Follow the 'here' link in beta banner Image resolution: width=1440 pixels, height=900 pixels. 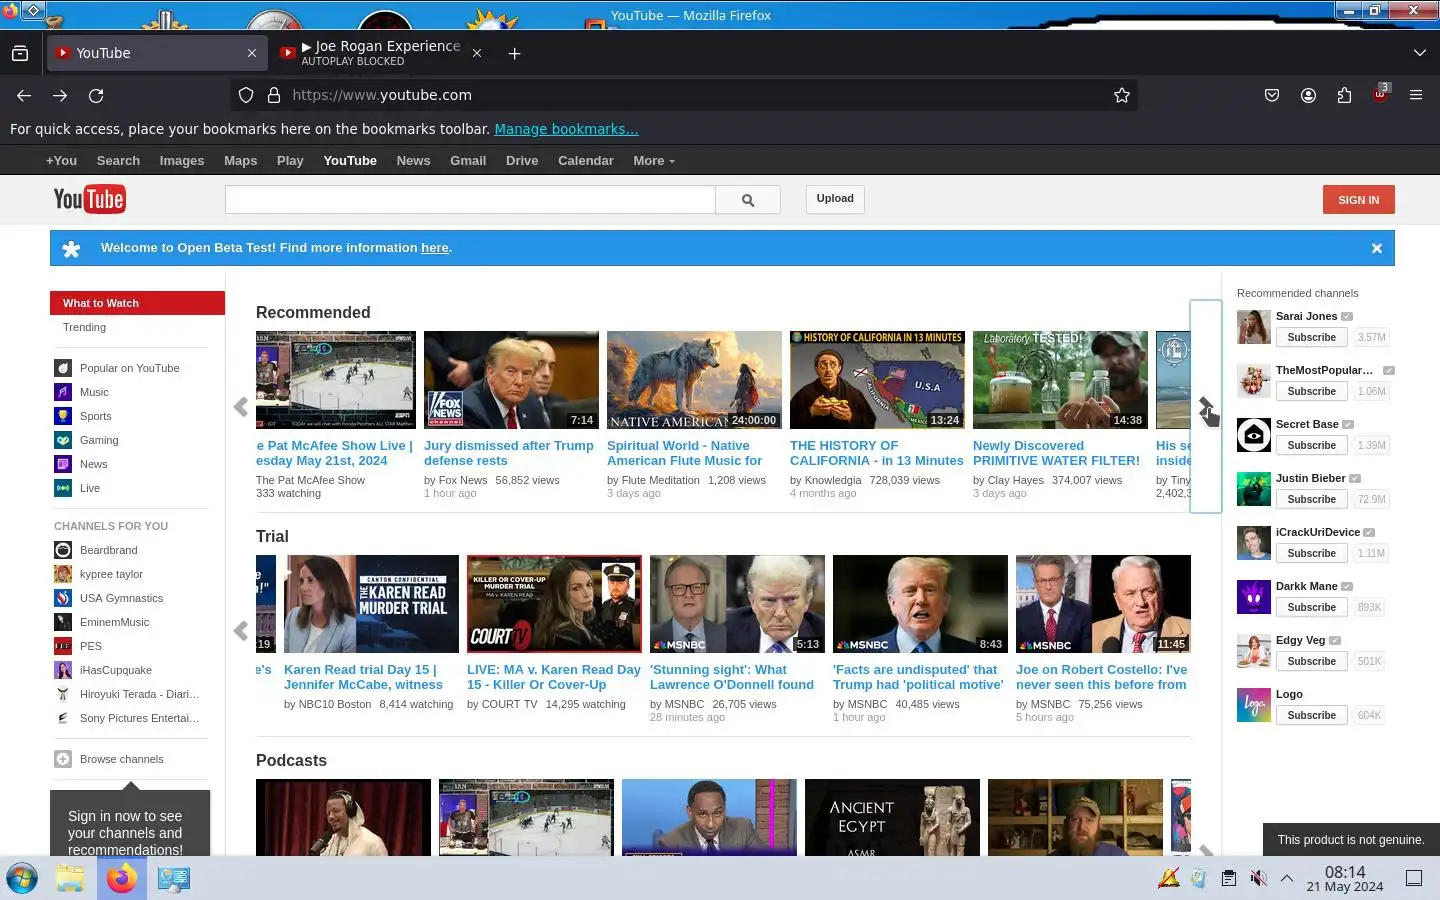[435, 248]
